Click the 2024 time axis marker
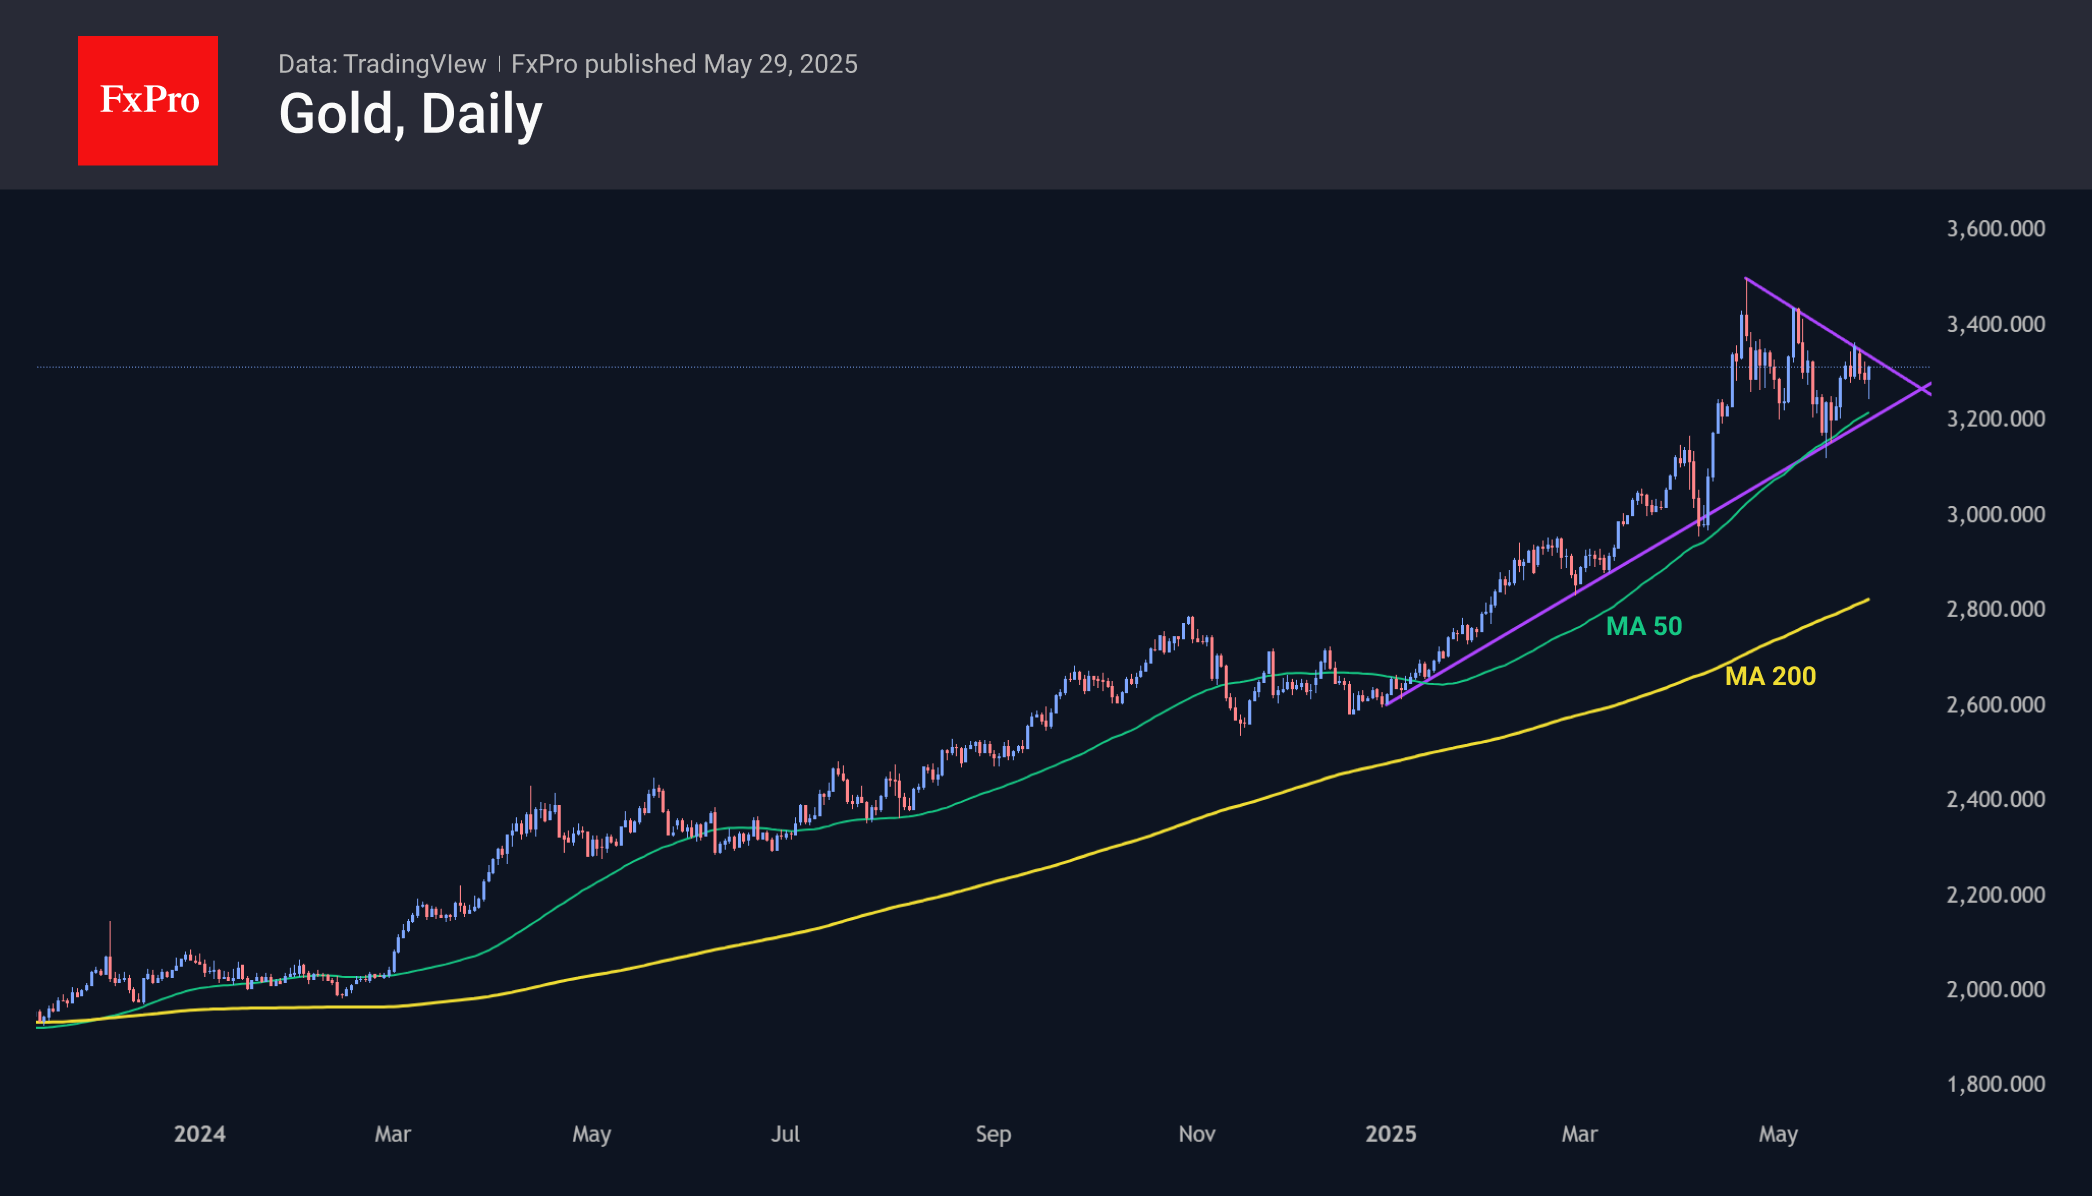Viewport: 2092px width, 1196px height. 200,1134
